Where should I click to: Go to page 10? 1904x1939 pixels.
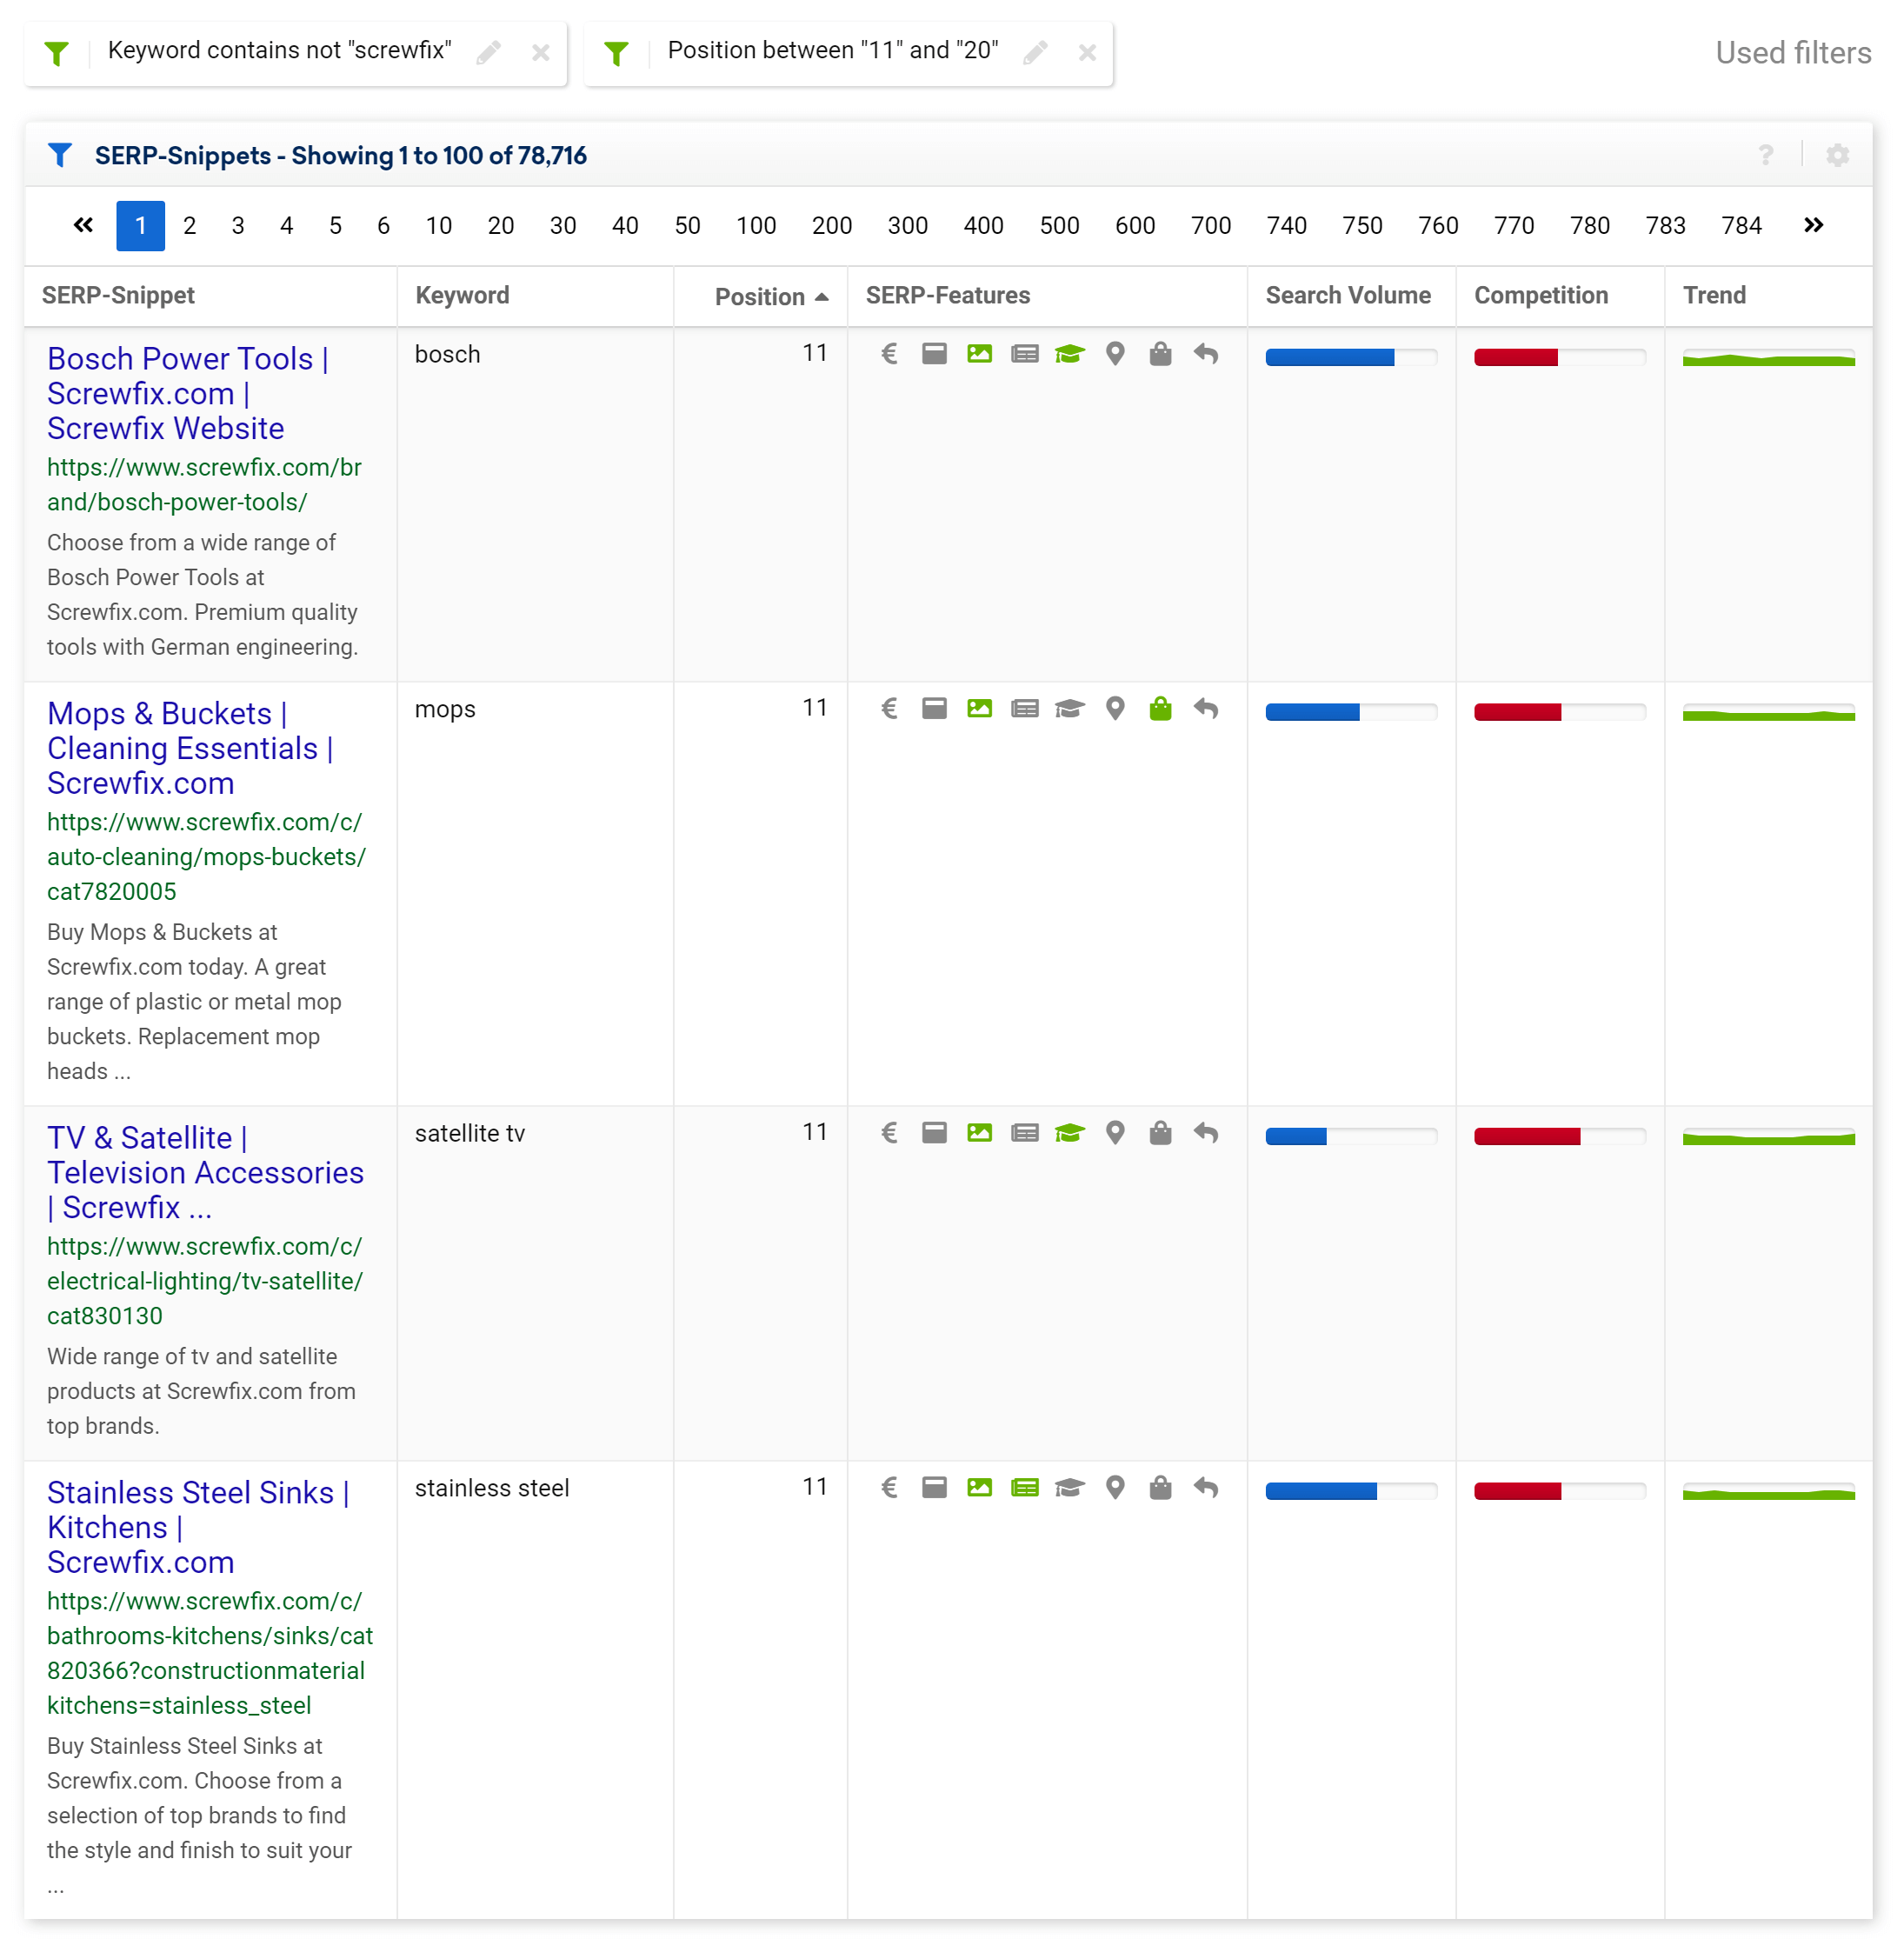point(439,225)
